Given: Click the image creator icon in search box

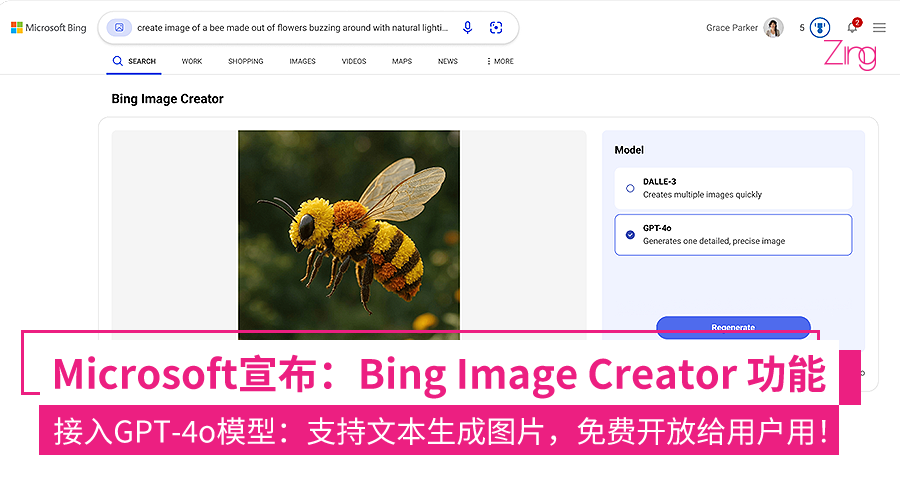Looking at the screenshot, I should [x=119, y=28].
